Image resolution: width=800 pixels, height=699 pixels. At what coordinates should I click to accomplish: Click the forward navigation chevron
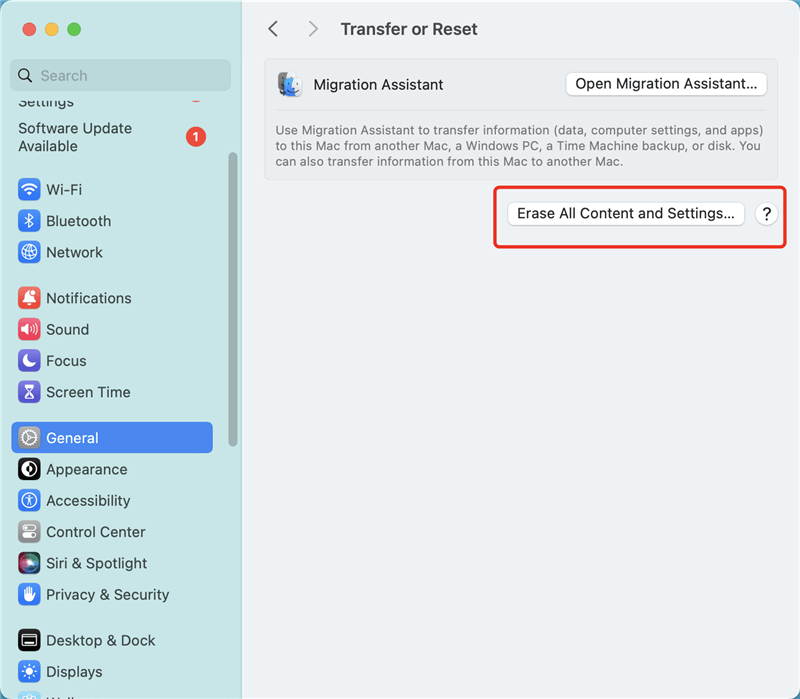(313, 29)
